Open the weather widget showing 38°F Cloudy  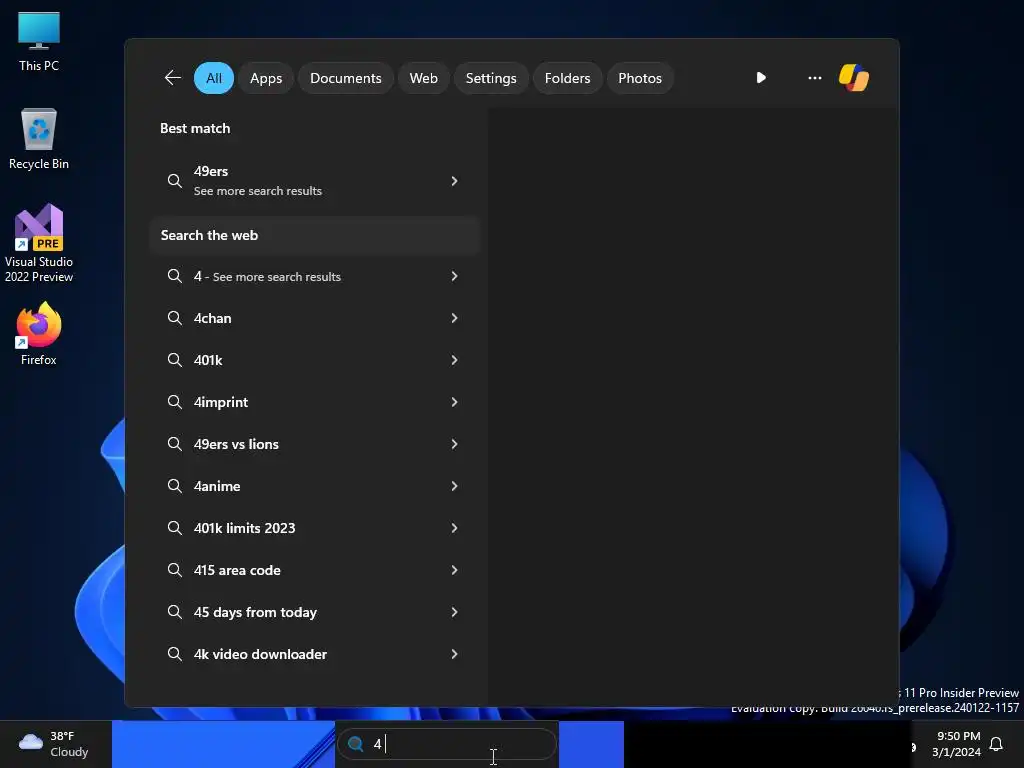54,744
